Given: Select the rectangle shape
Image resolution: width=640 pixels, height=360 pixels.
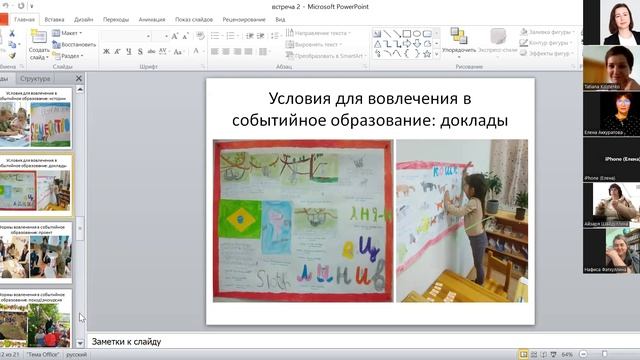Looking at the screenshot, I should click(407, 33).
